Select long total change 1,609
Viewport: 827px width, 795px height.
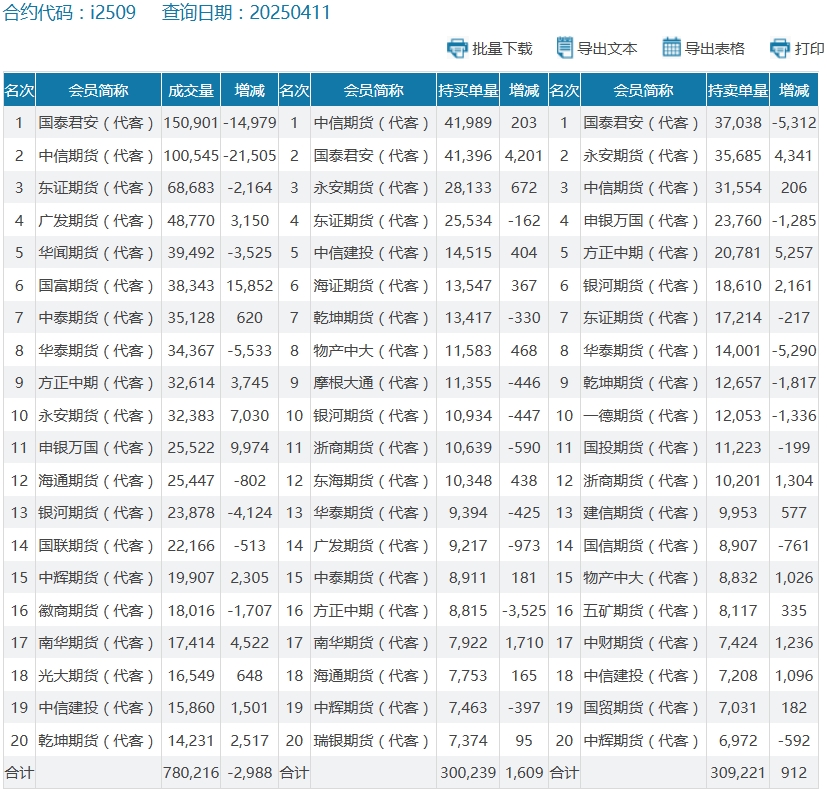(x=524, y=773)
